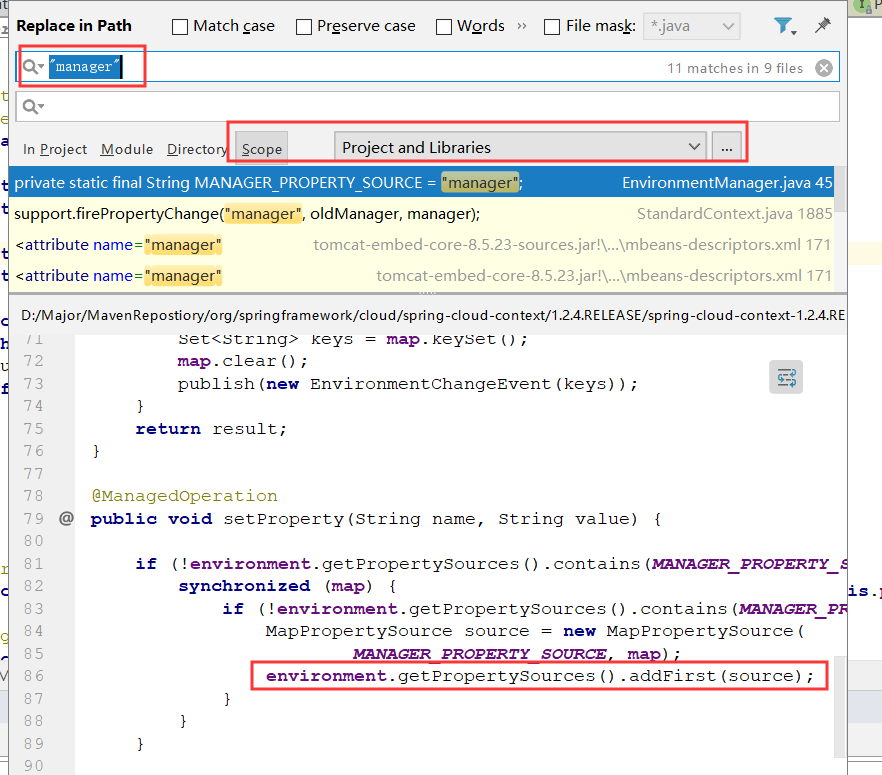Click the ... scope browse button
882x775 pixels.
click(727, 147)
